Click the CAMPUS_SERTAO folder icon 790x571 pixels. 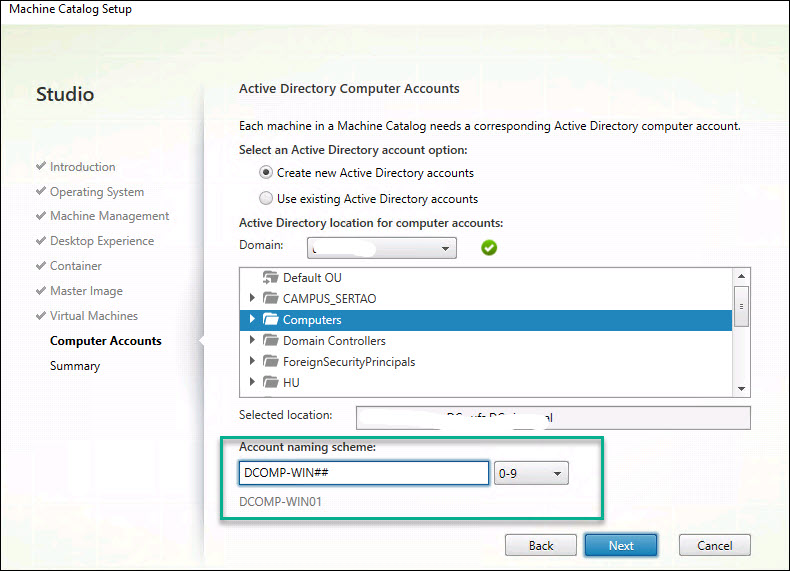(270, 299)
